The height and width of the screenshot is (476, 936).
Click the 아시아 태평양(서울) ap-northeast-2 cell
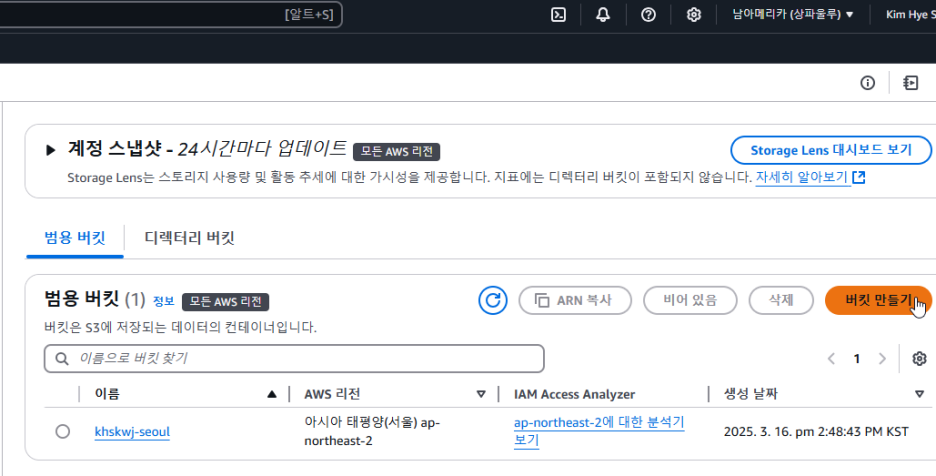click(372, 431)
